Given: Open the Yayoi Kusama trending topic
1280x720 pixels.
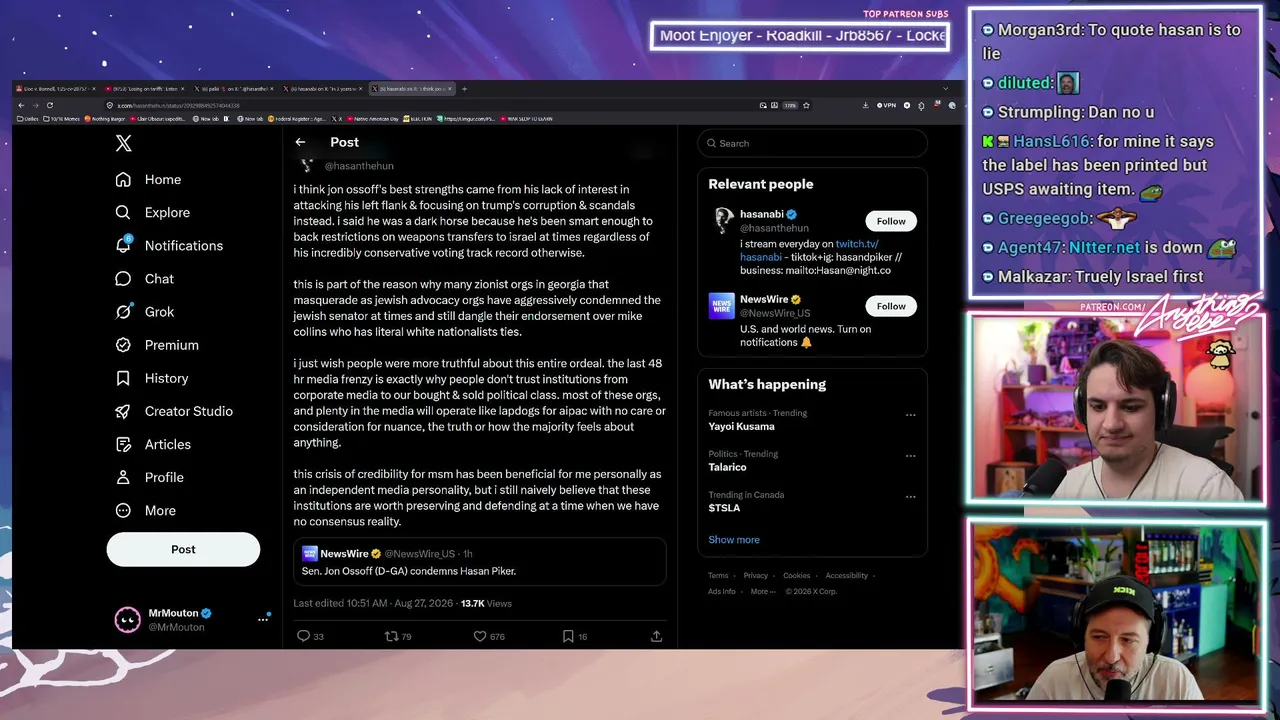Looking at the screenshot, I should [x=741, y=427].
